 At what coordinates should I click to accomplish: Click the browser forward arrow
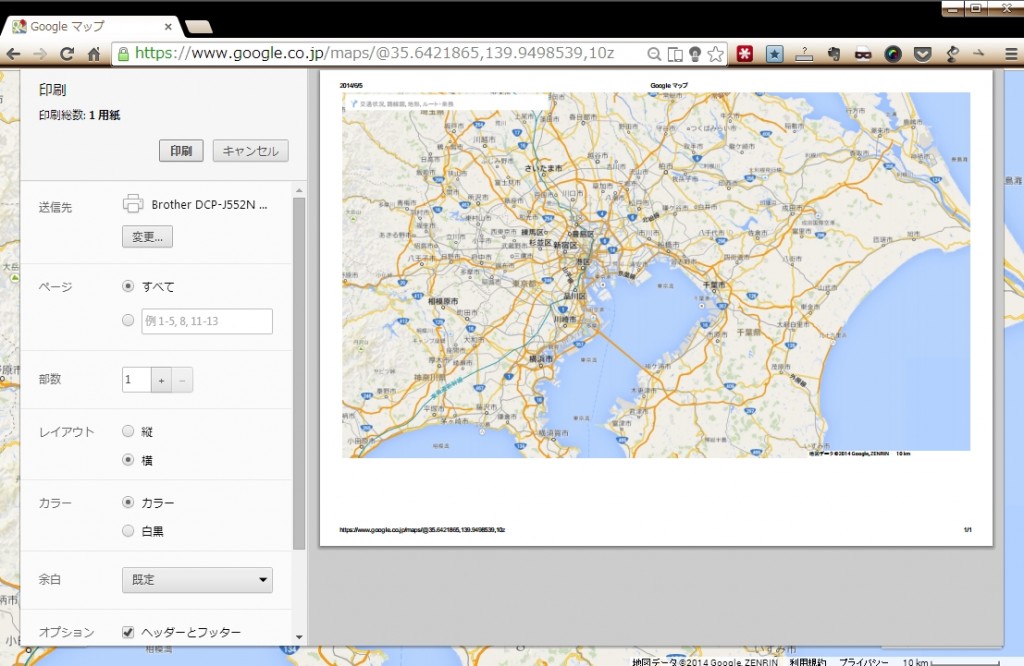40,54
